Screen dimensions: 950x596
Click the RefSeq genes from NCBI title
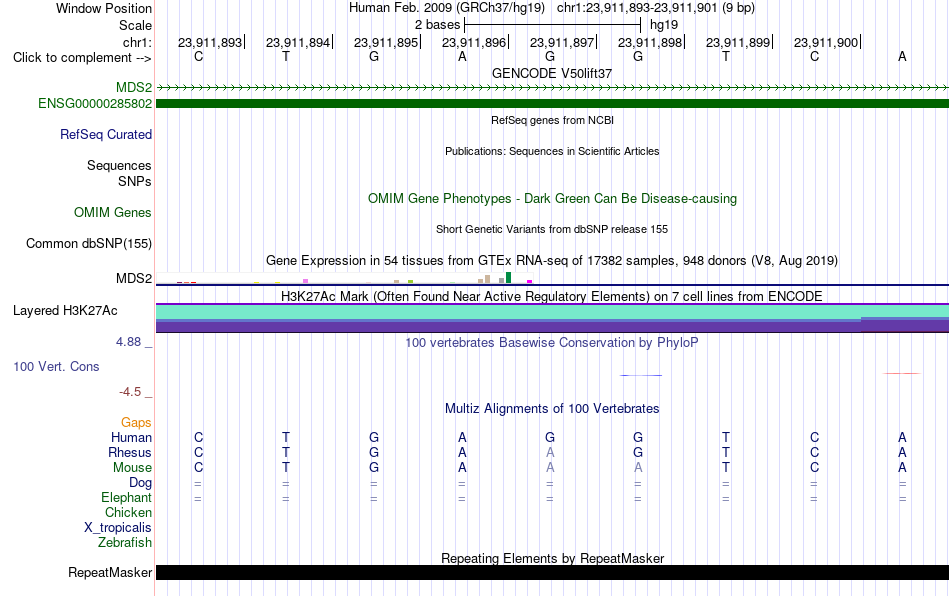(x=552, y=120)
